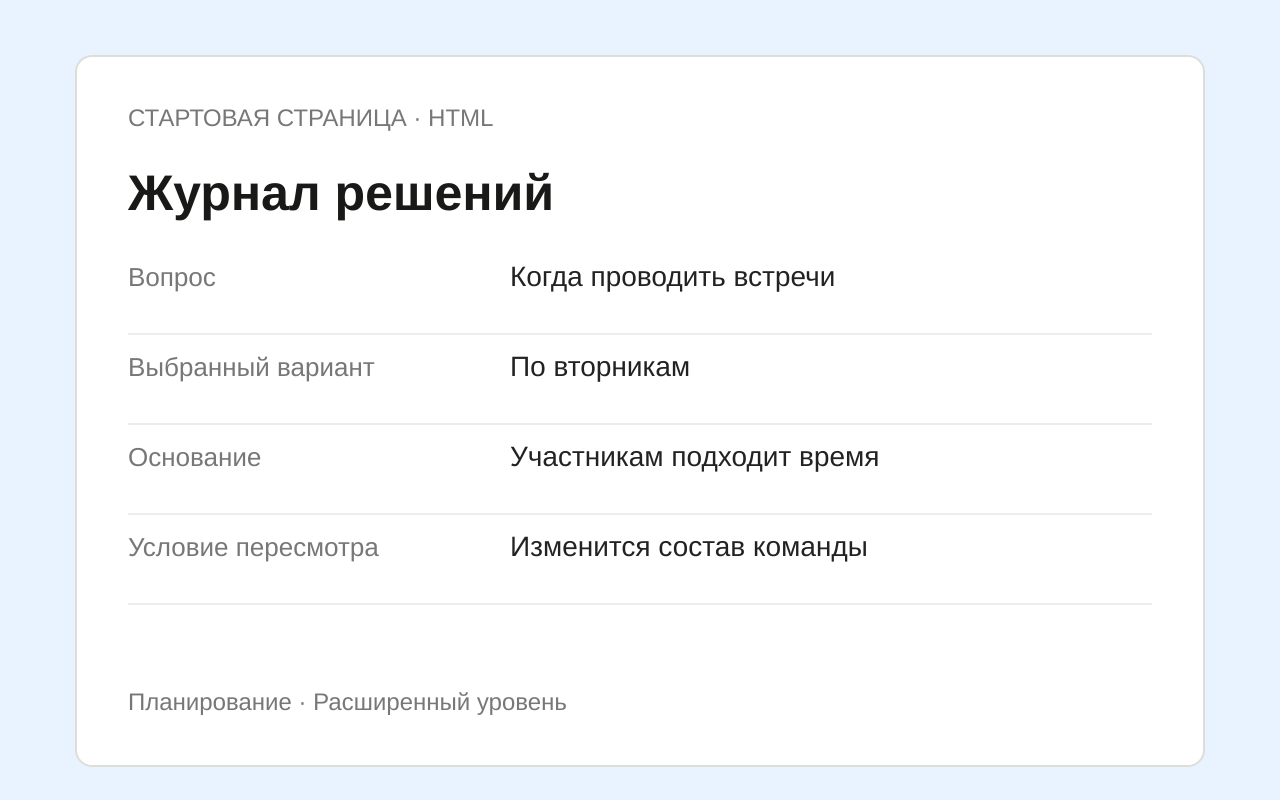Select the 'Основание' label
The height and width of the screenshot is (800, 1280).
(194, 458)
